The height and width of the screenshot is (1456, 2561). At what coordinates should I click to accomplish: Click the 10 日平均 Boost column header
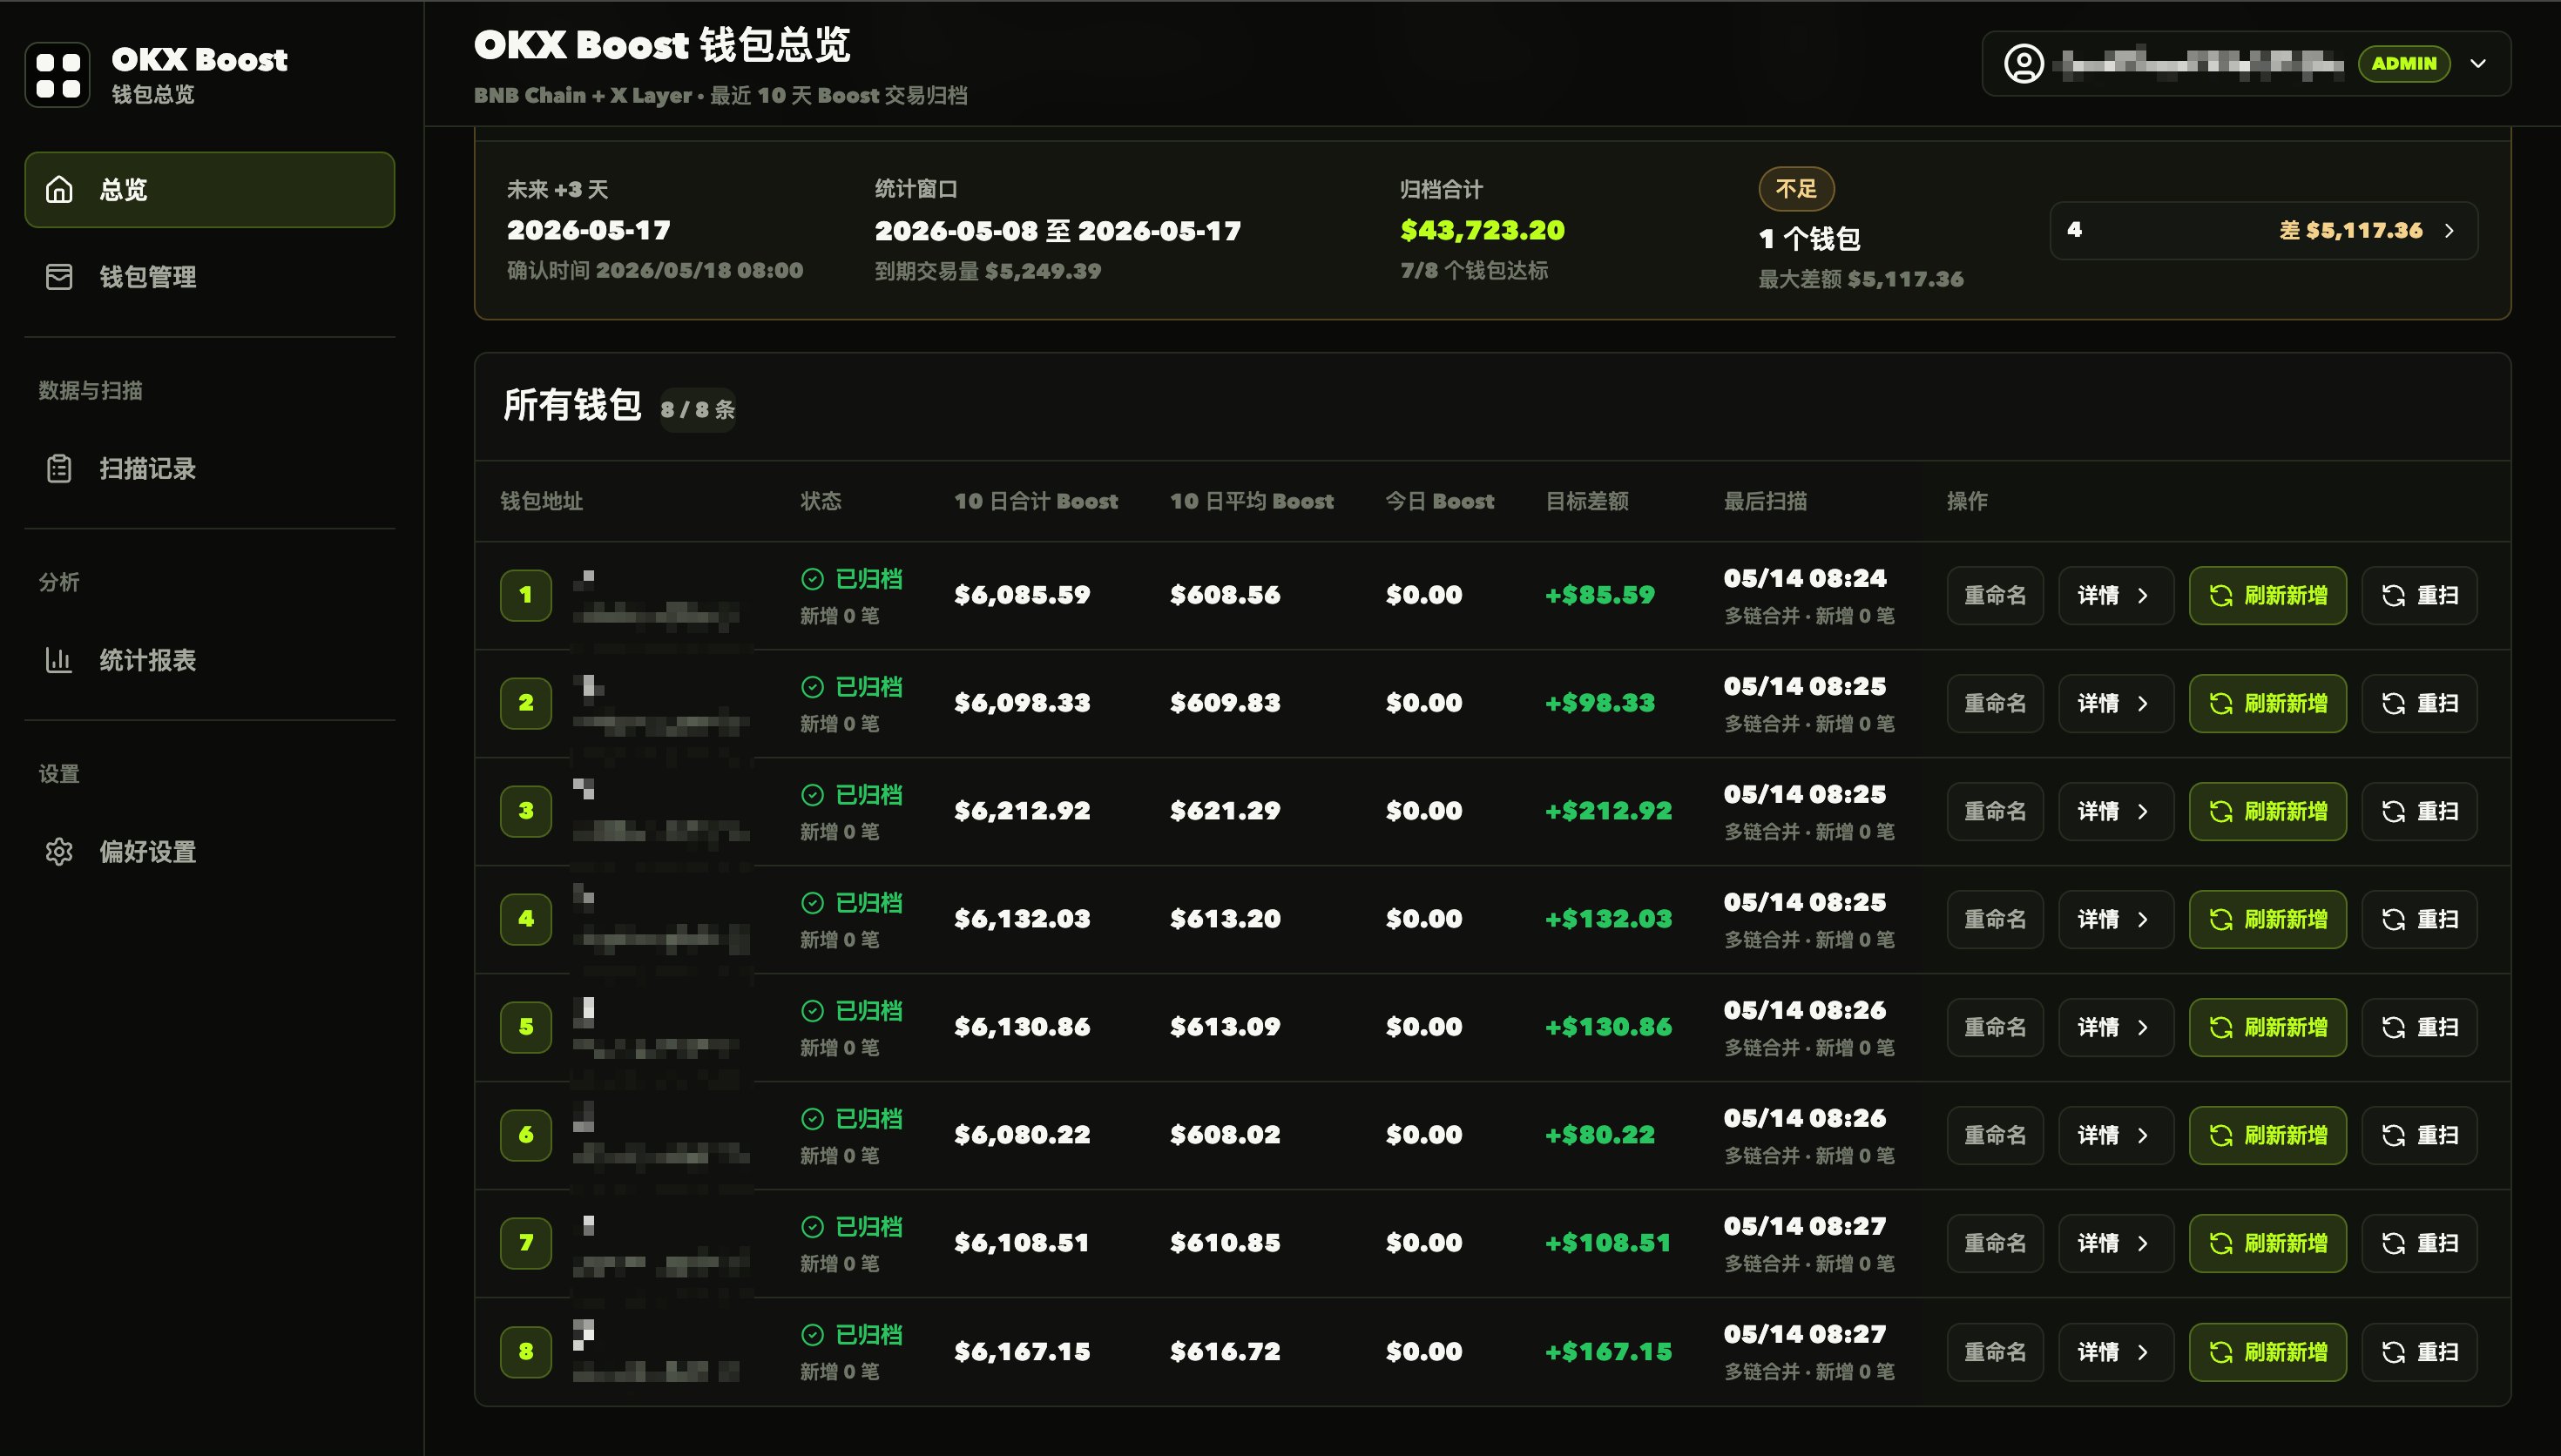[1252, 501]
